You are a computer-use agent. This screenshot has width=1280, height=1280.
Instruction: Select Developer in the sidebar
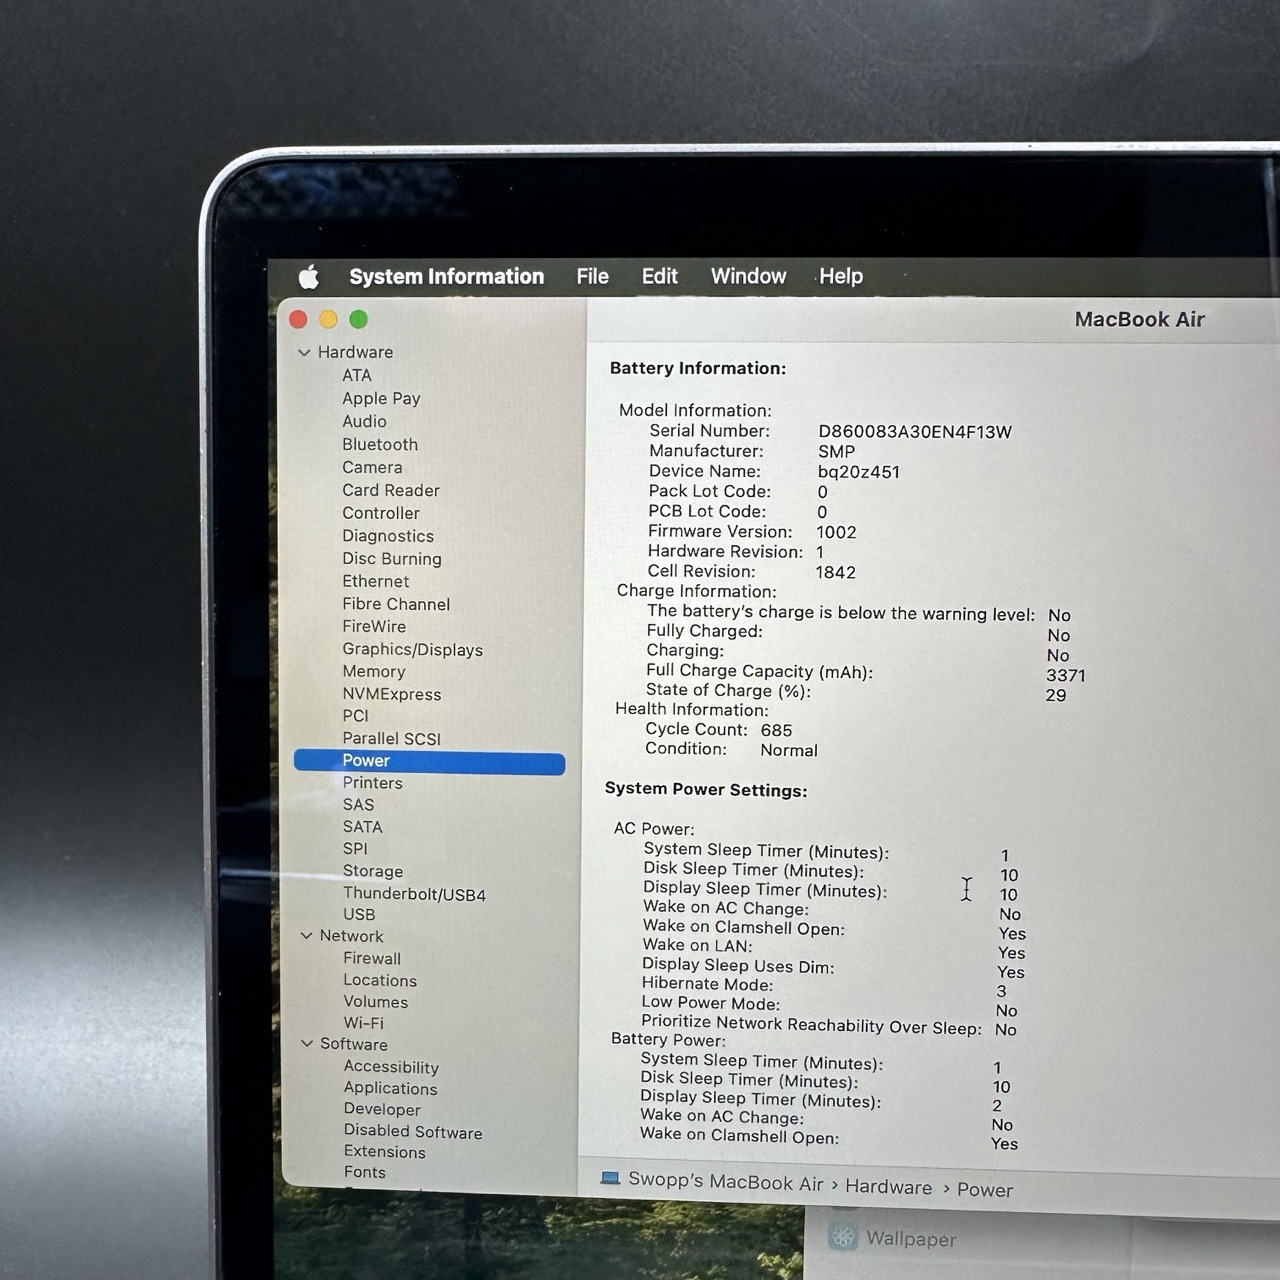[x=382, y=1109]
